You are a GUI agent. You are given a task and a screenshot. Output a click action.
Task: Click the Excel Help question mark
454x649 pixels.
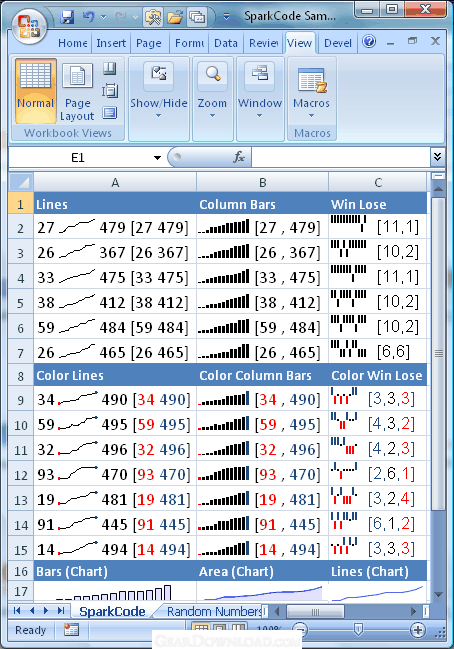tap(369, 41)
